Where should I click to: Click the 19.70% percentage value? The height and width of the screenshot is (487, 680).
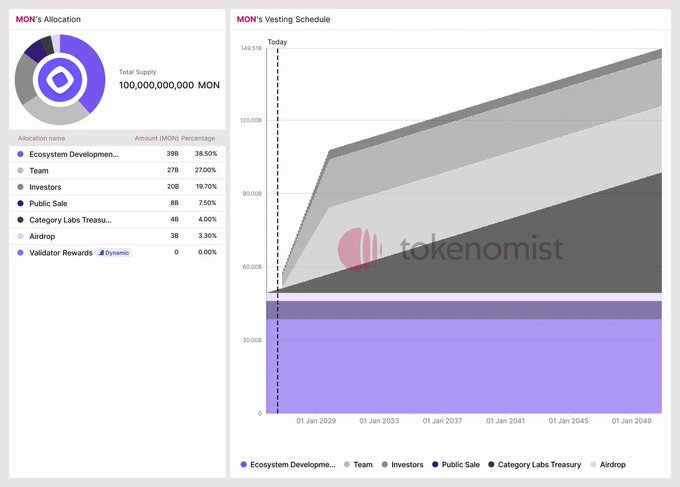(206, 186)
